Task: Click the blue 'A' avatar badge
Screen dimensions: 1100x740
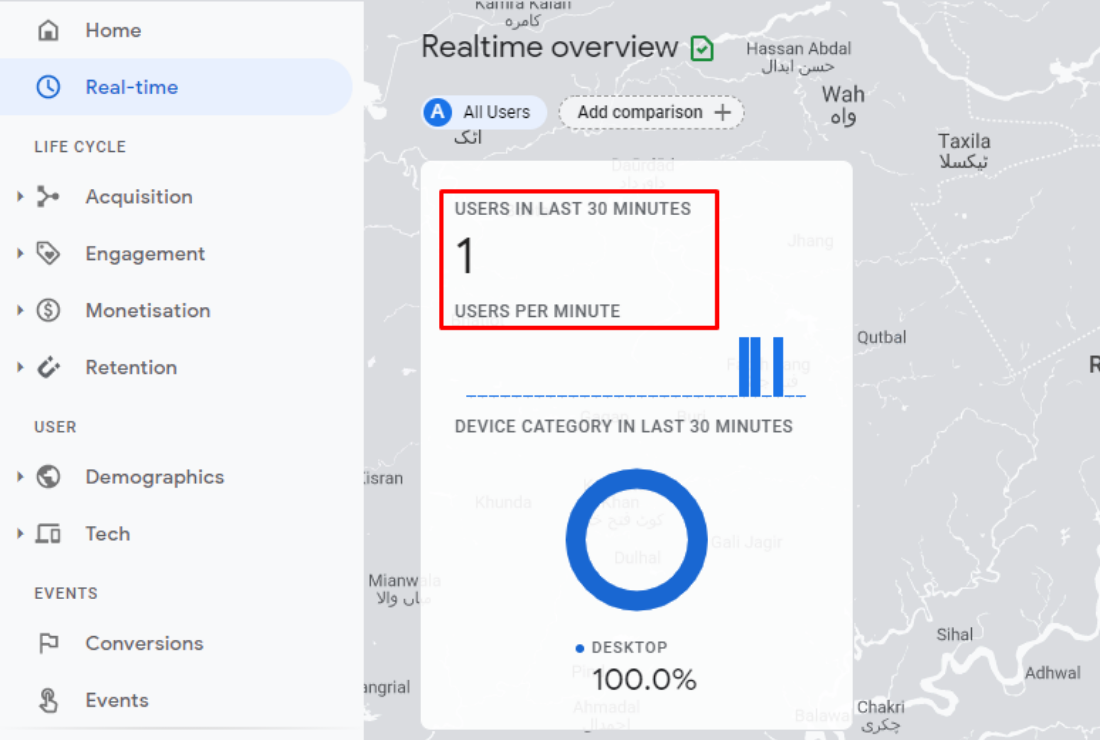Action: click(x=438, y=112)
